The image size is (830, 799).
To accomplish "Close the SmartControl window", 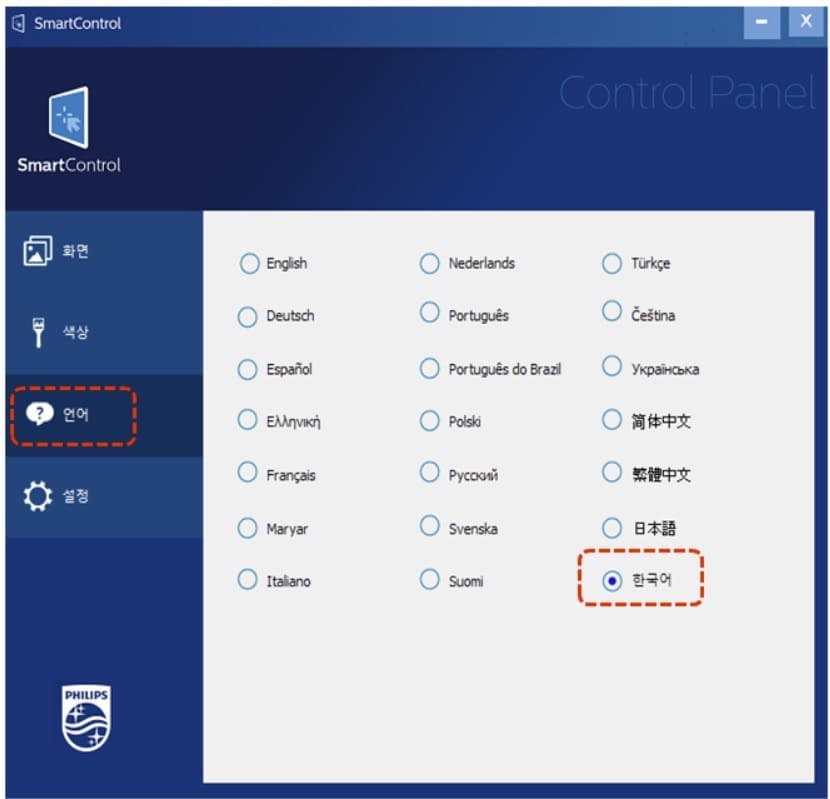I will click(x=806, y=22).
